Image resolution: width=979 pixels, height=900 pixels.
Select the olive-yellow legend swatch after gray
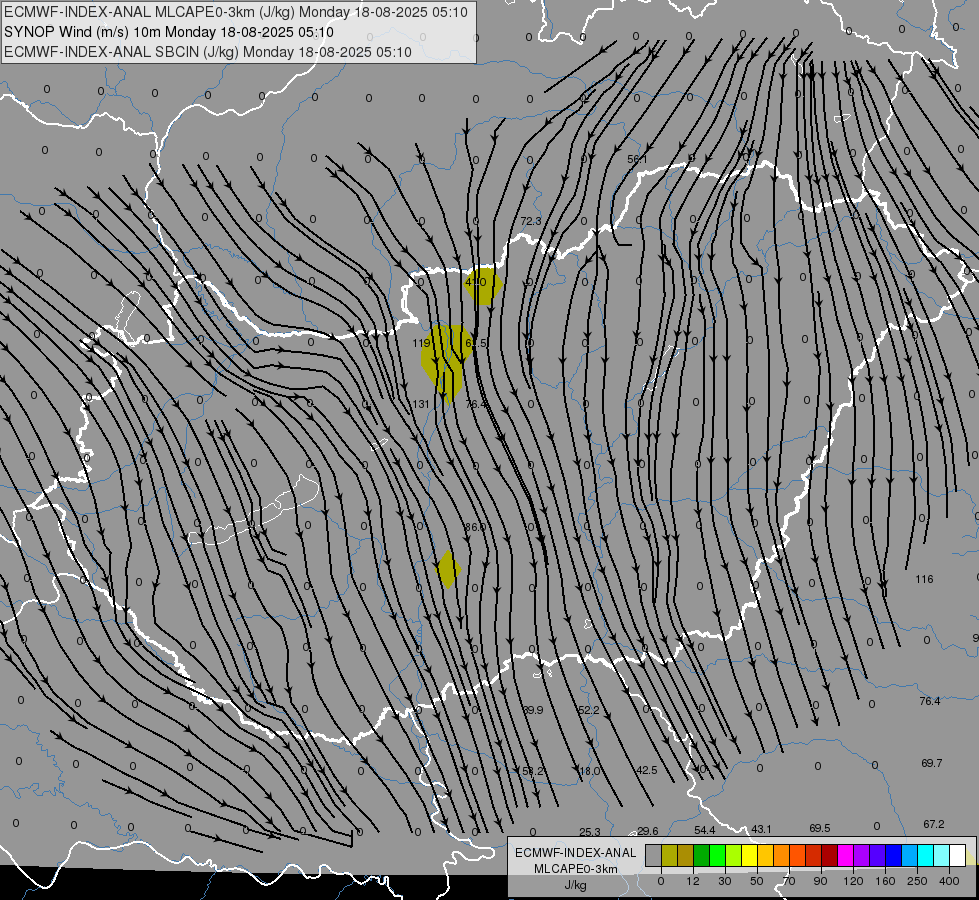[669, 855]
